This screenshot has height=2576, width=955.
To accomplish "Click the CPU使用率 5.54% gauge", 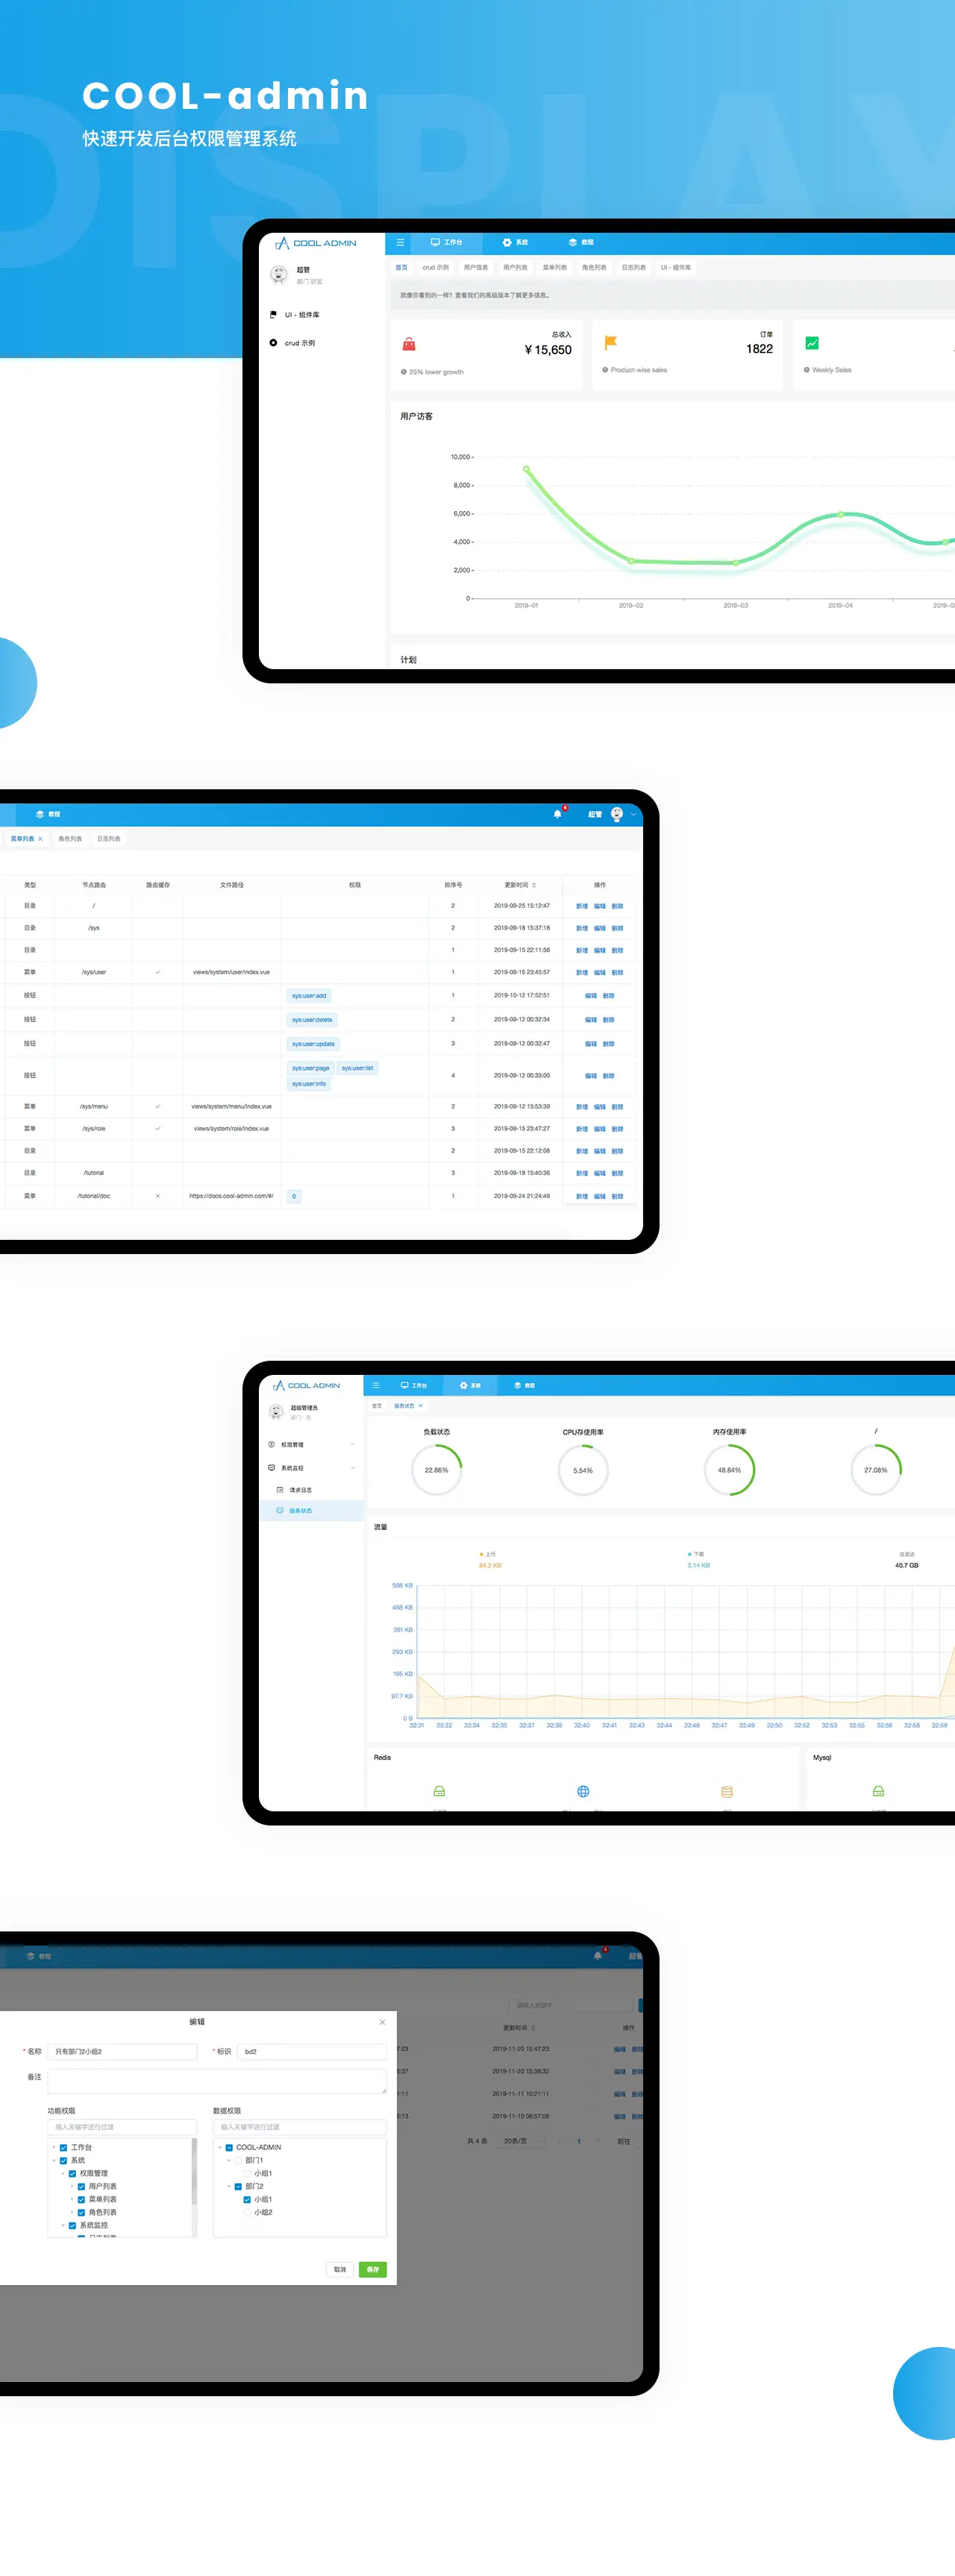I will [583, 1470].
